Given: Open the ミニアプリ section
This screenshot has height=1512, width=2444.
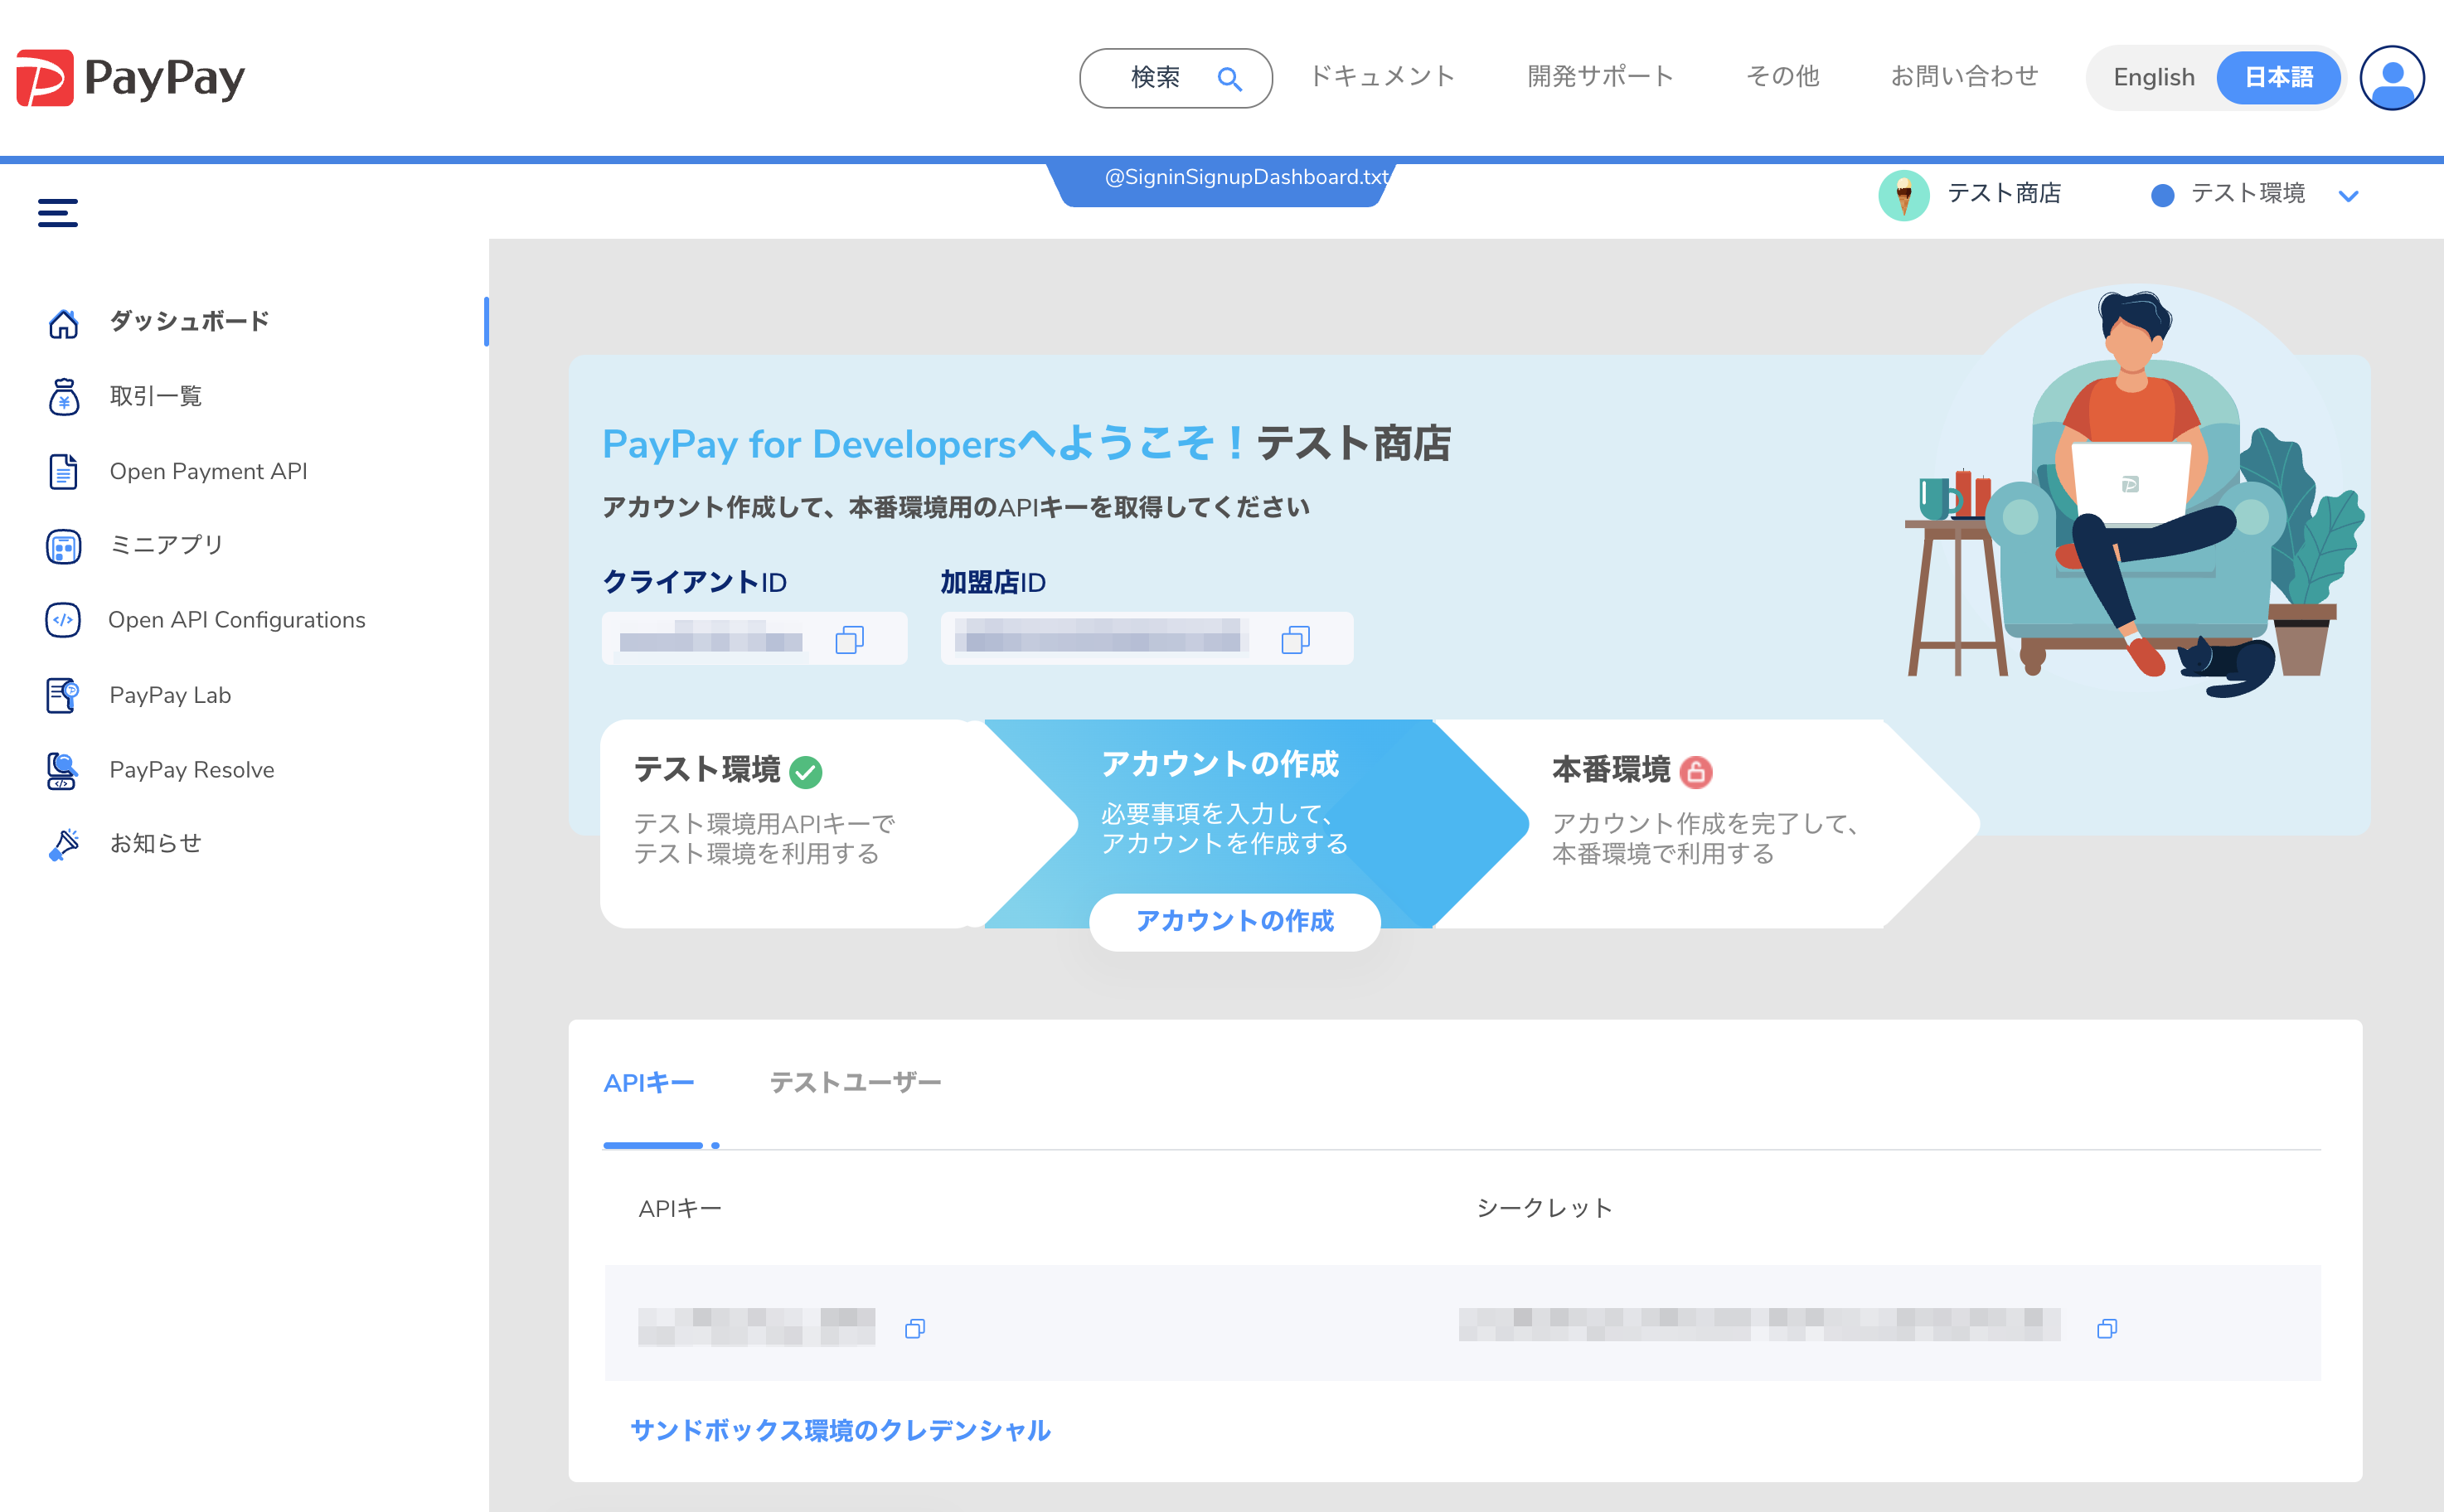Looking at the screenshot, I should 166,545.
